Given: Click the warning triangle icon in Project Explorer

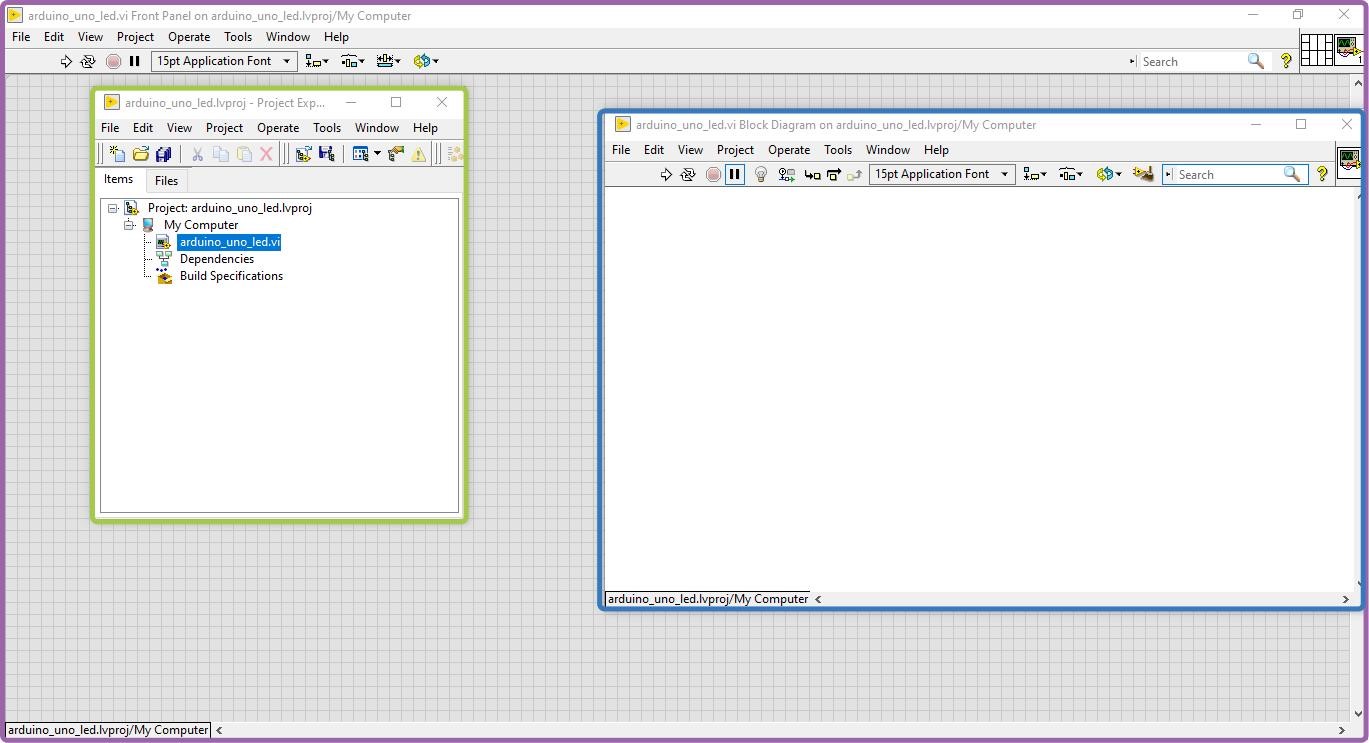Looking at the screenshot, I should (x=418, y=154).
